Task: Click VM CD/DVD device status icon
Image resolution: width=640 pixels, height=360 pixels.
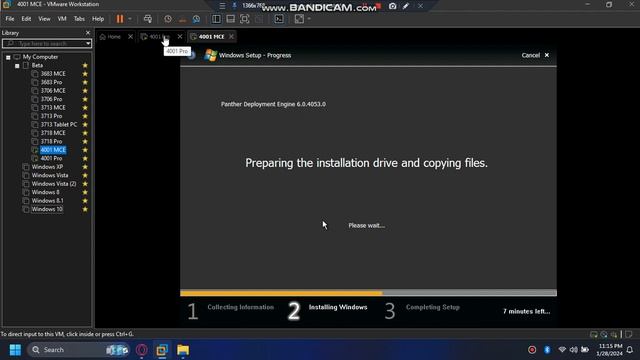Action: [604, 334]
